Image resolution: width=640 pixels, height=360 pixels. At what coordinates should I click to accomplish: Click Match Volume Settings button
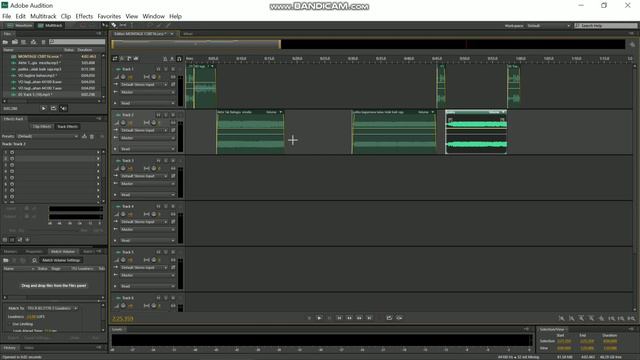[61, 260]
